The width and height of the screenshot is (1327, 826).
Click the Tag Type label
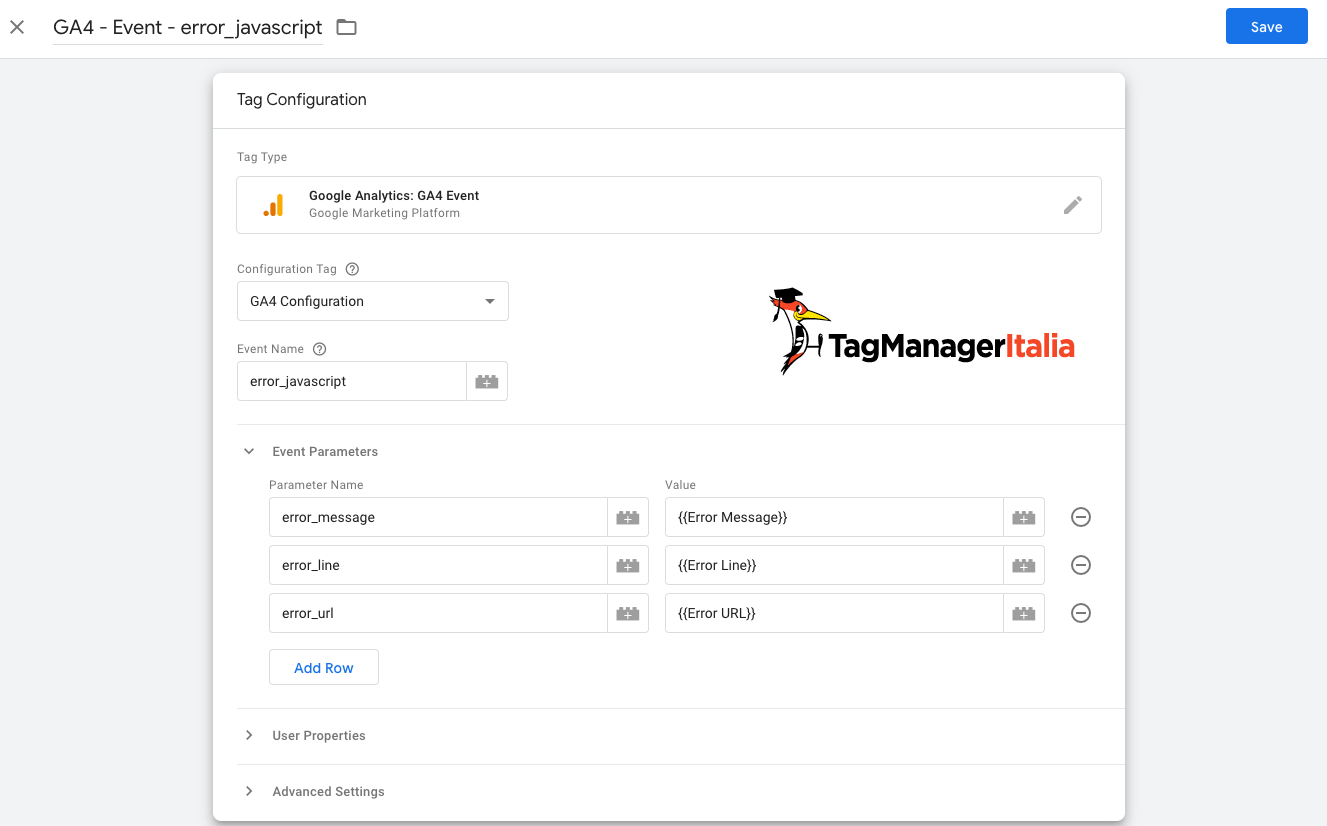262,157
